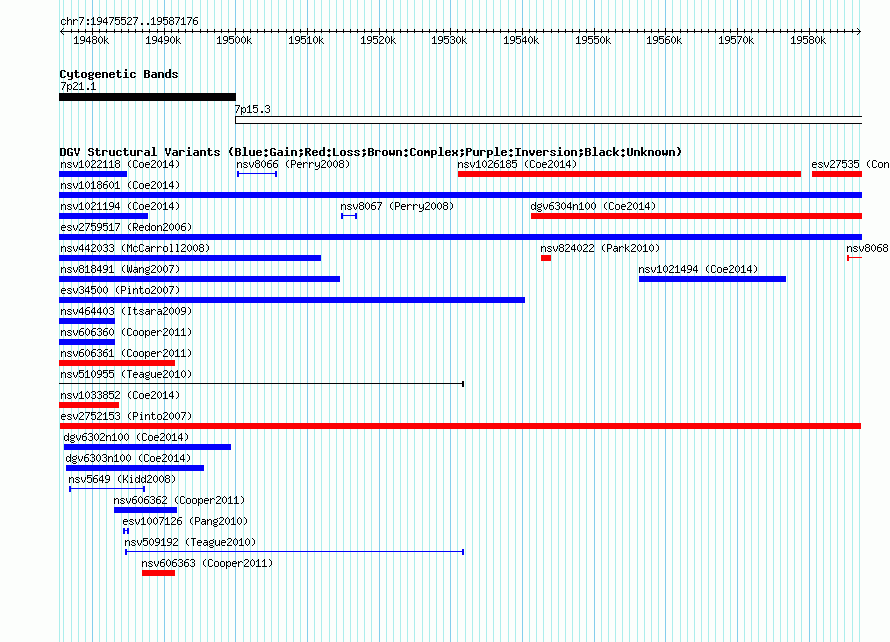This screenshot has height=642, width=890.
Task: Click the blue bar of nsv442033
Action: 190,258
